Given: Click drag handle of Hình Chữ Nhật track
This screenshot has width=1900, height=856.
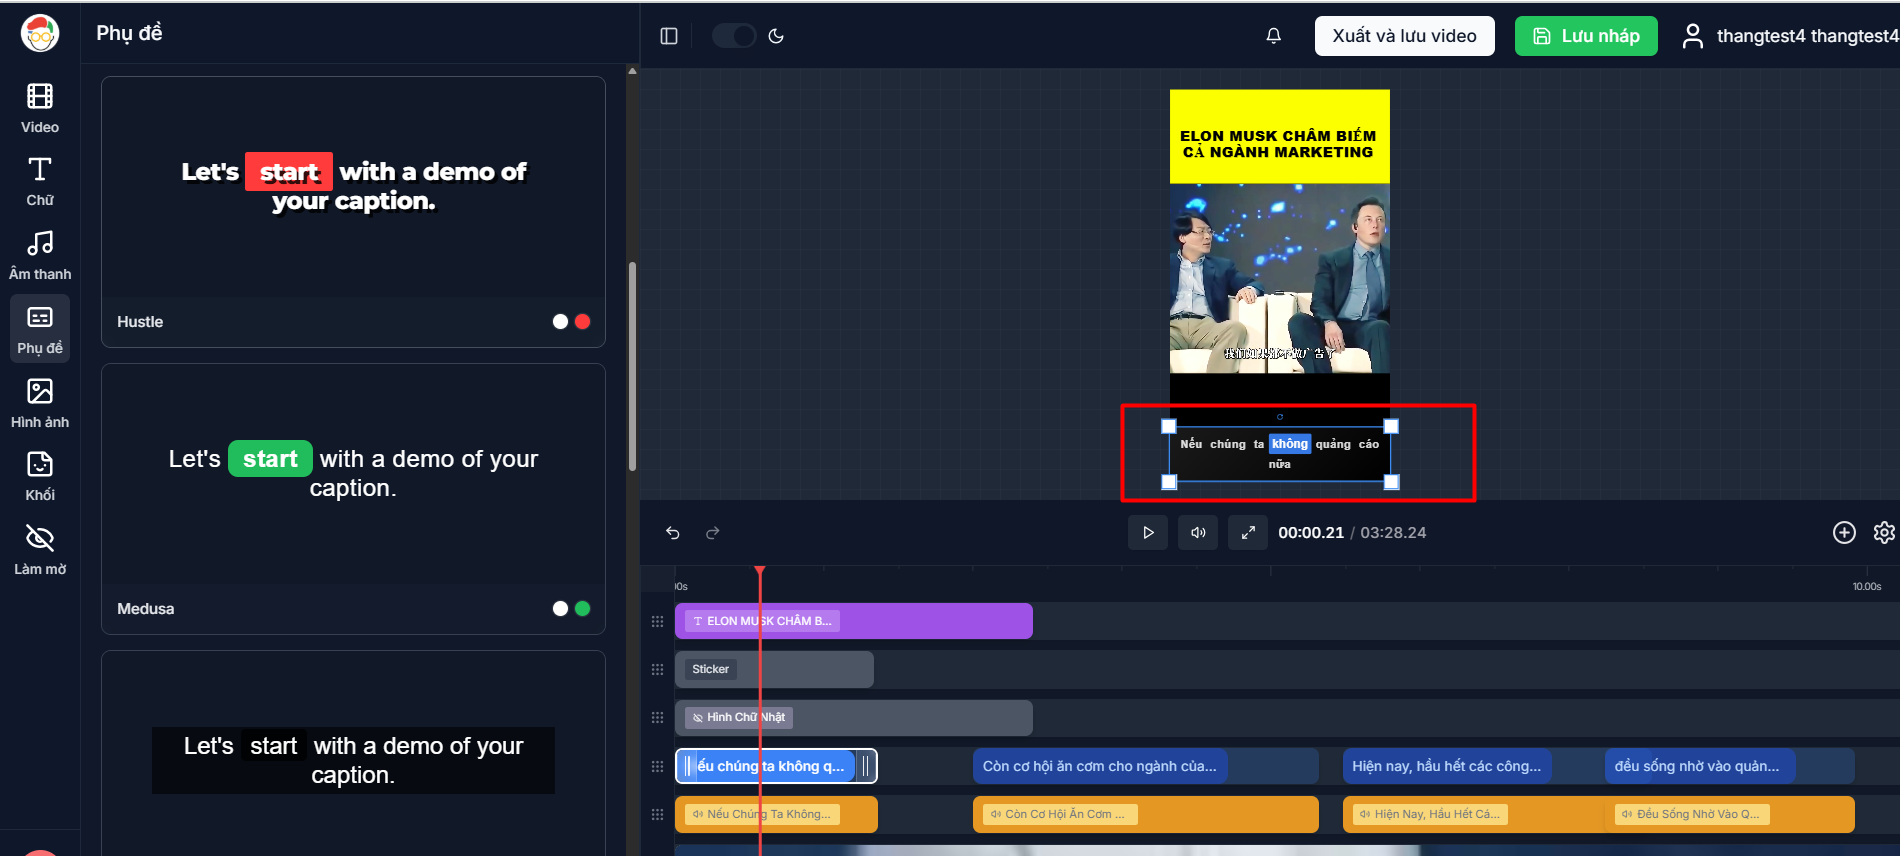Looking at the screenshot, I should coord(657,717).
